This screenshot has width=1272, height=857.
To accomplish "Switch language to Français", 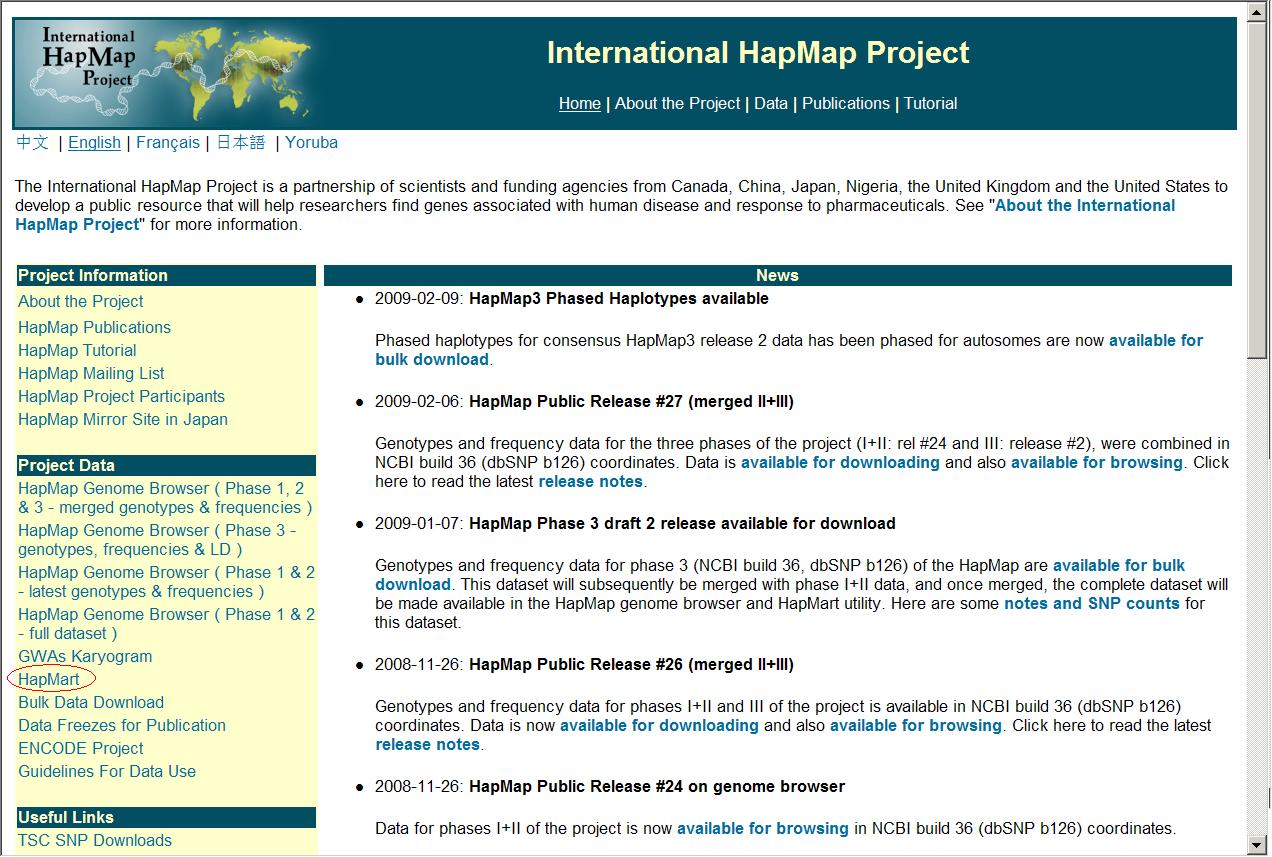I will tap(167, 143).
